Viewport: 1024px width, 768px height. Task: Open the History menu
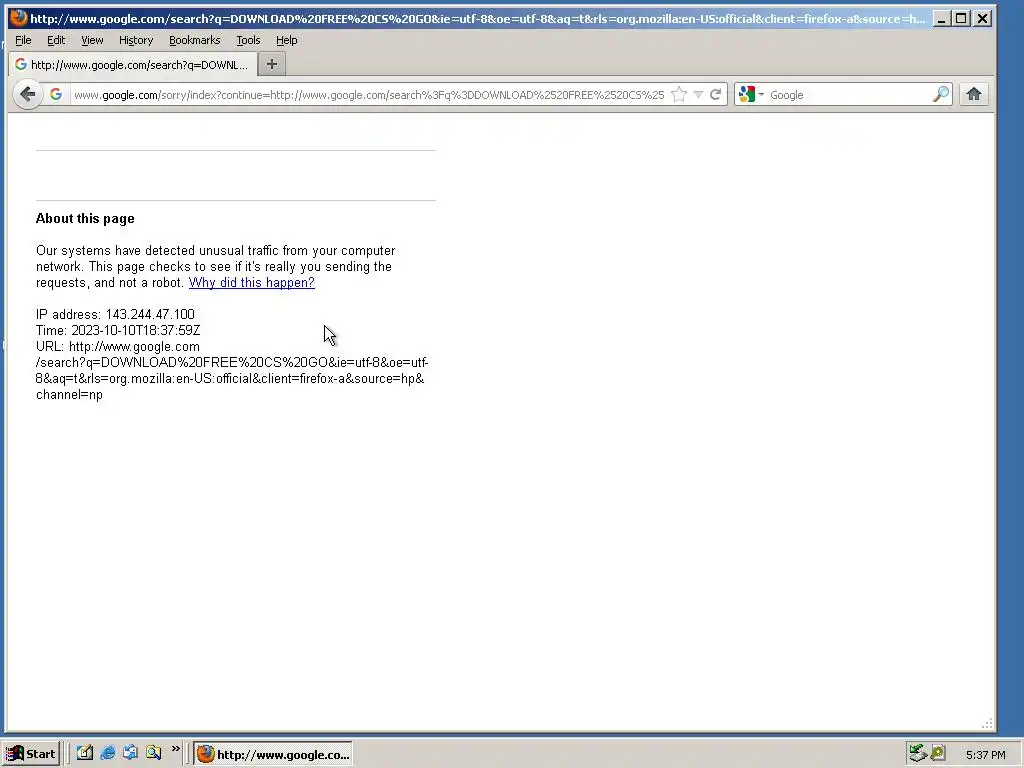click(136, 40)
